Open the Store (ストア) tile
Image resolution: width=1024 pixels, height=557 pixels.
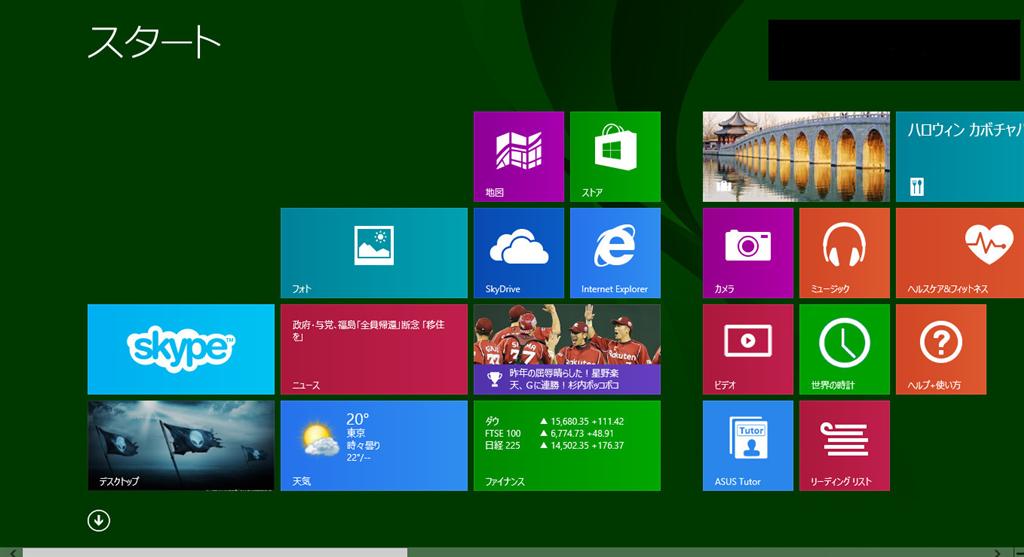(615, 157)
